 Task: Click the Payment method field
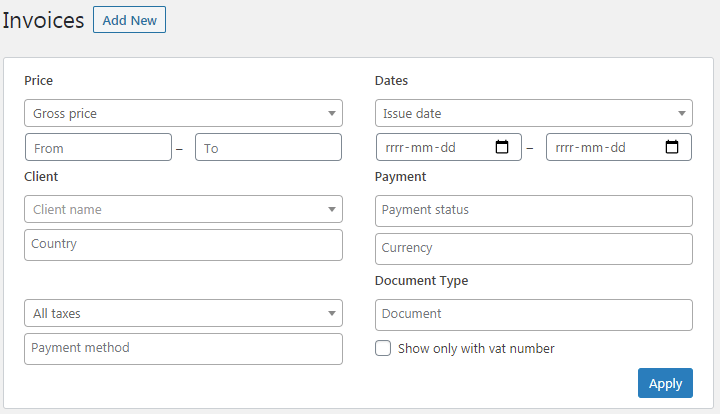(183, 349)
